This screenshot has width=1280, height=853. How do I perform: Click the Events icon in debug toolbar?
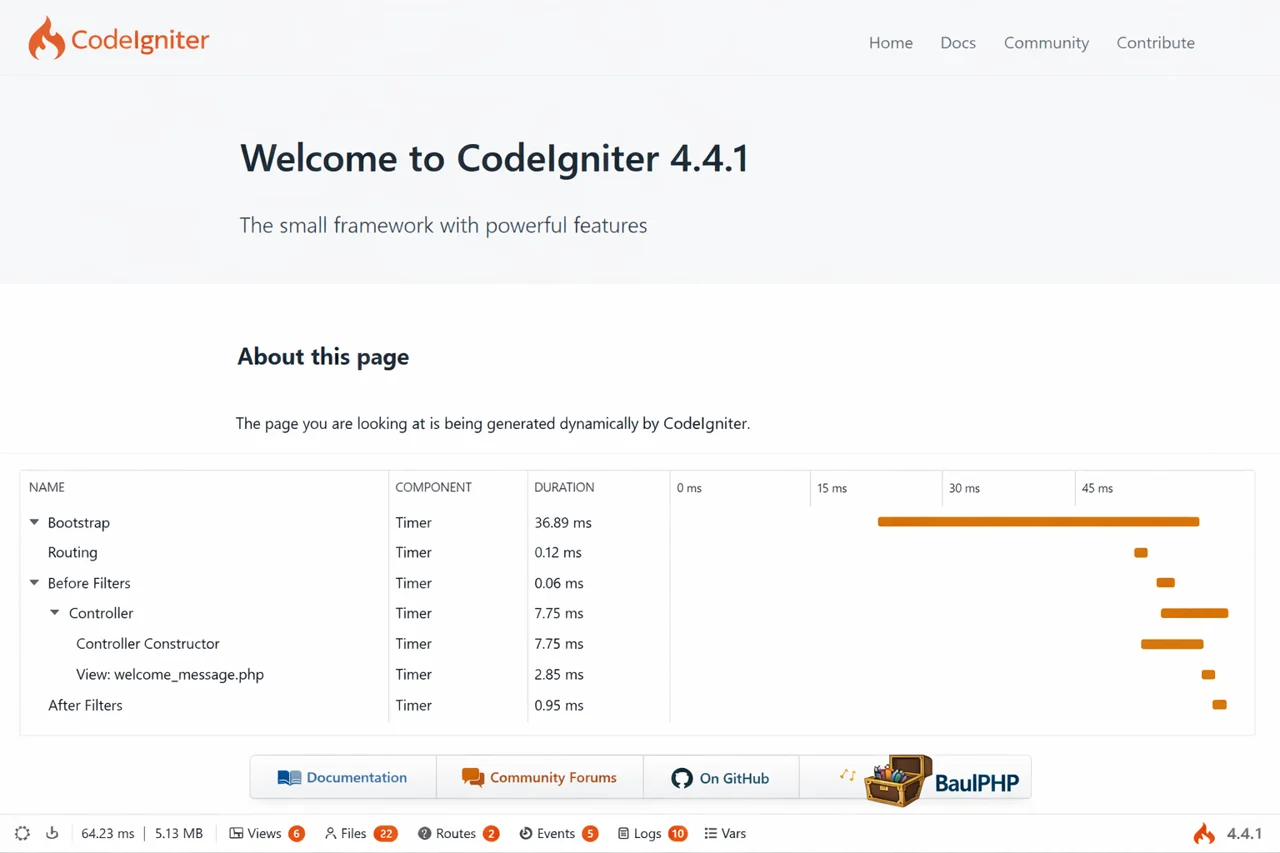(525, 833)
